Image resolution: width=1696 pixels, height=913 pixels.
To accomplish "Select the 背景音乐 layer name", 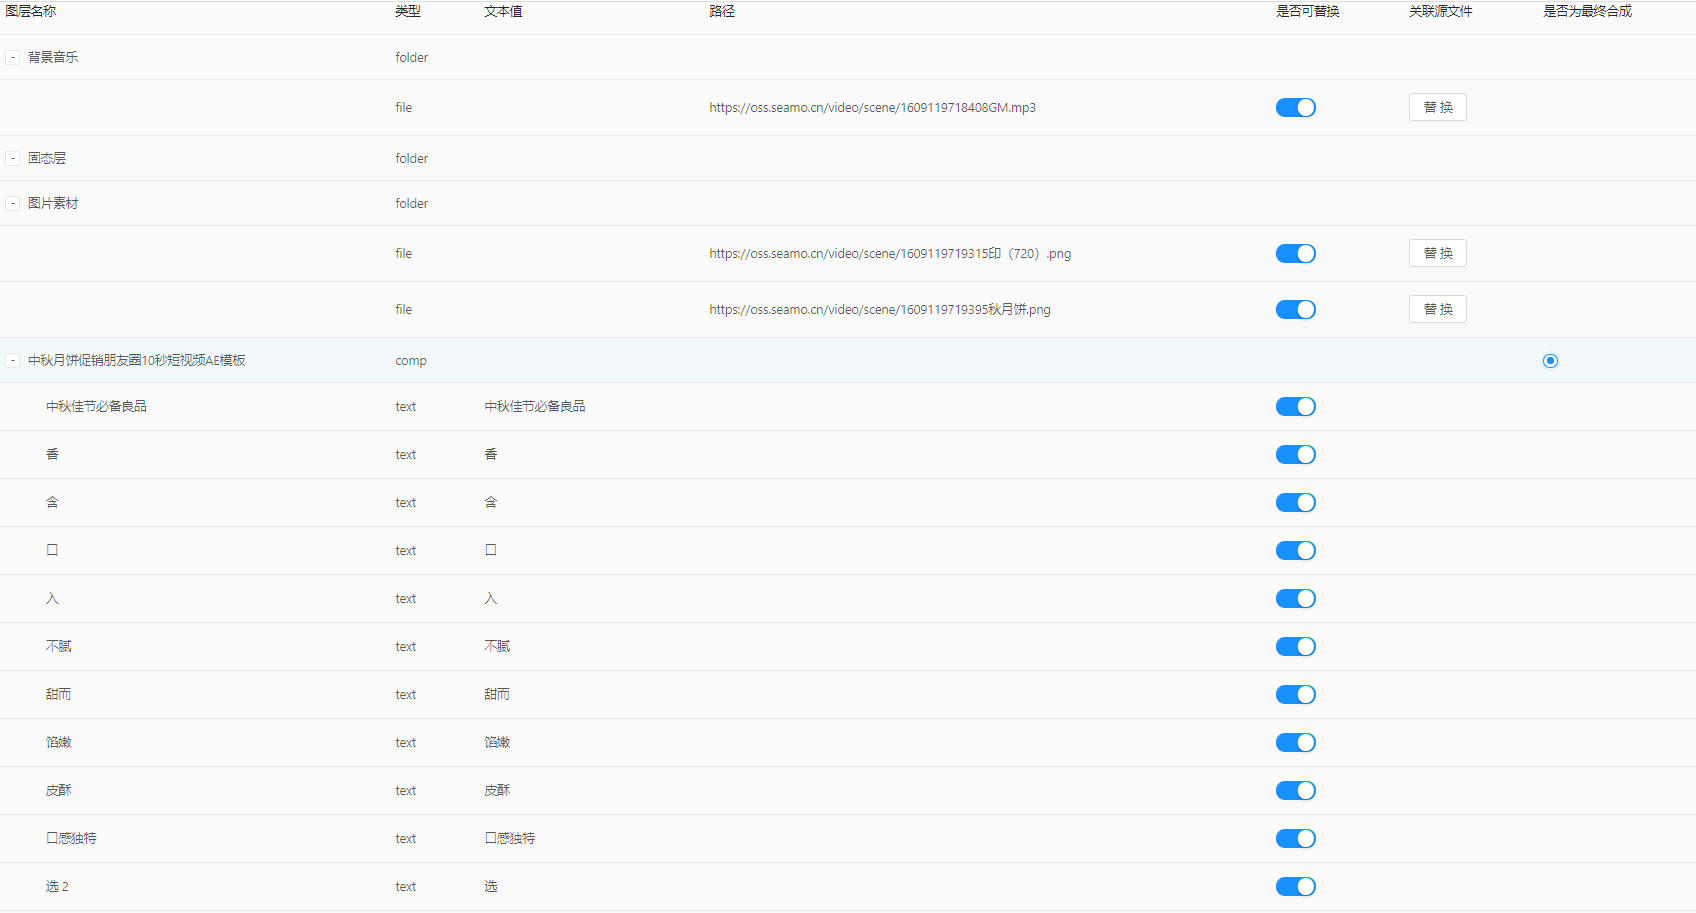I will tap(53, 58).
